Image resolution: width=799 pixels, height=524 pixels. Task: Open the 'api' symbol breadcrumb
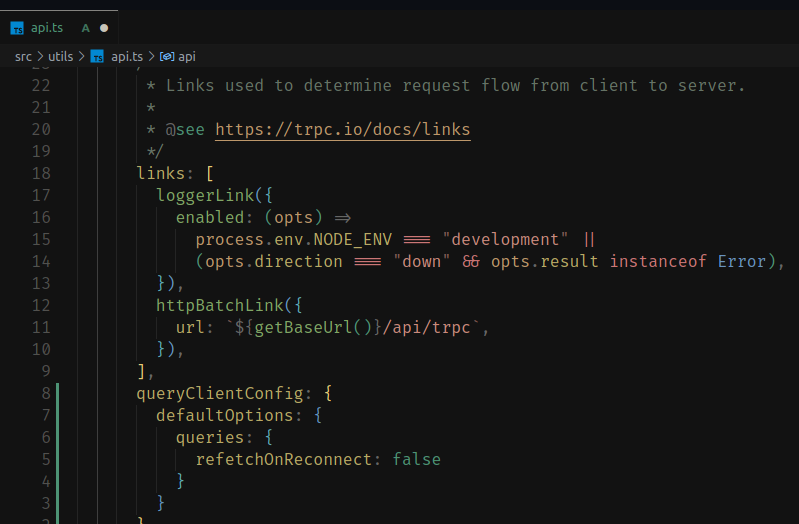coord(187,56)
